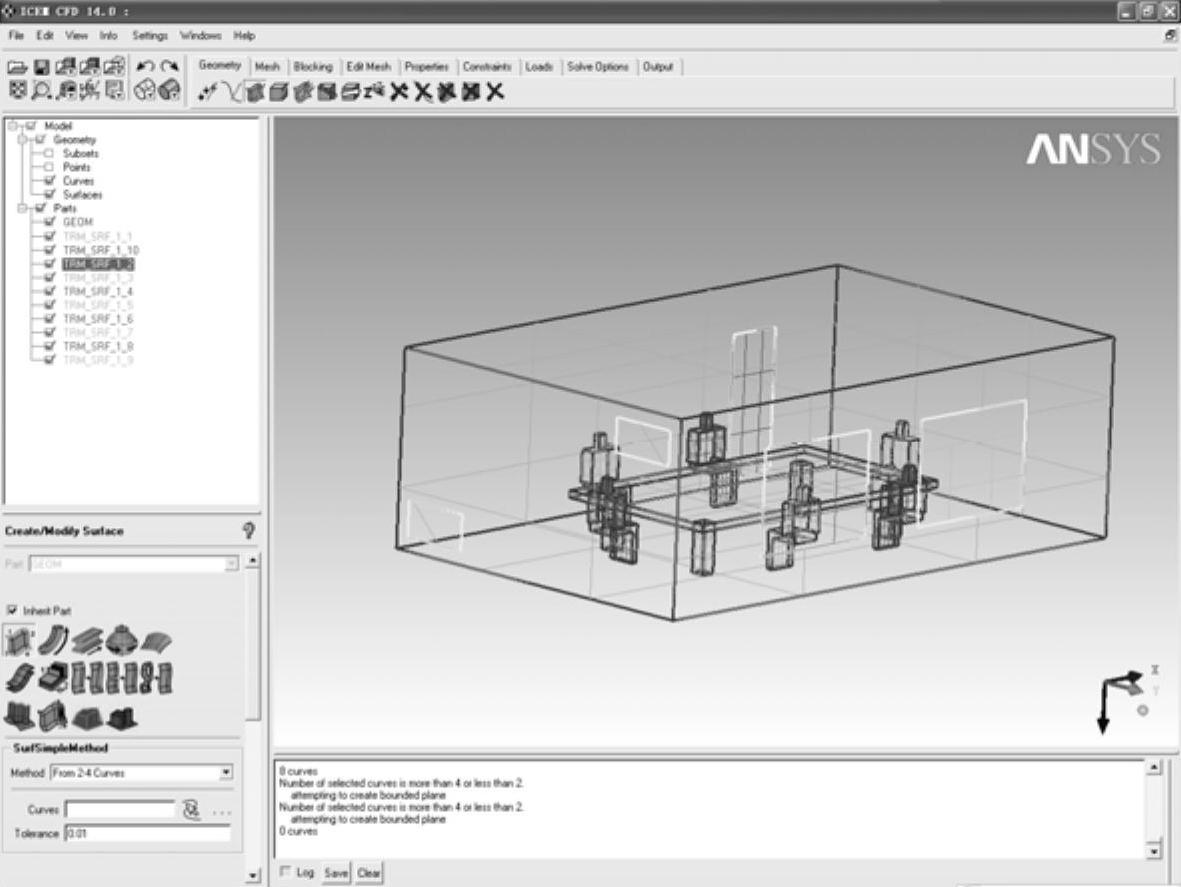This screenshot has height=887, width=1181.
Task: Open the Method dropdown list
Action: pyautogui.click(x=226, y=773)
